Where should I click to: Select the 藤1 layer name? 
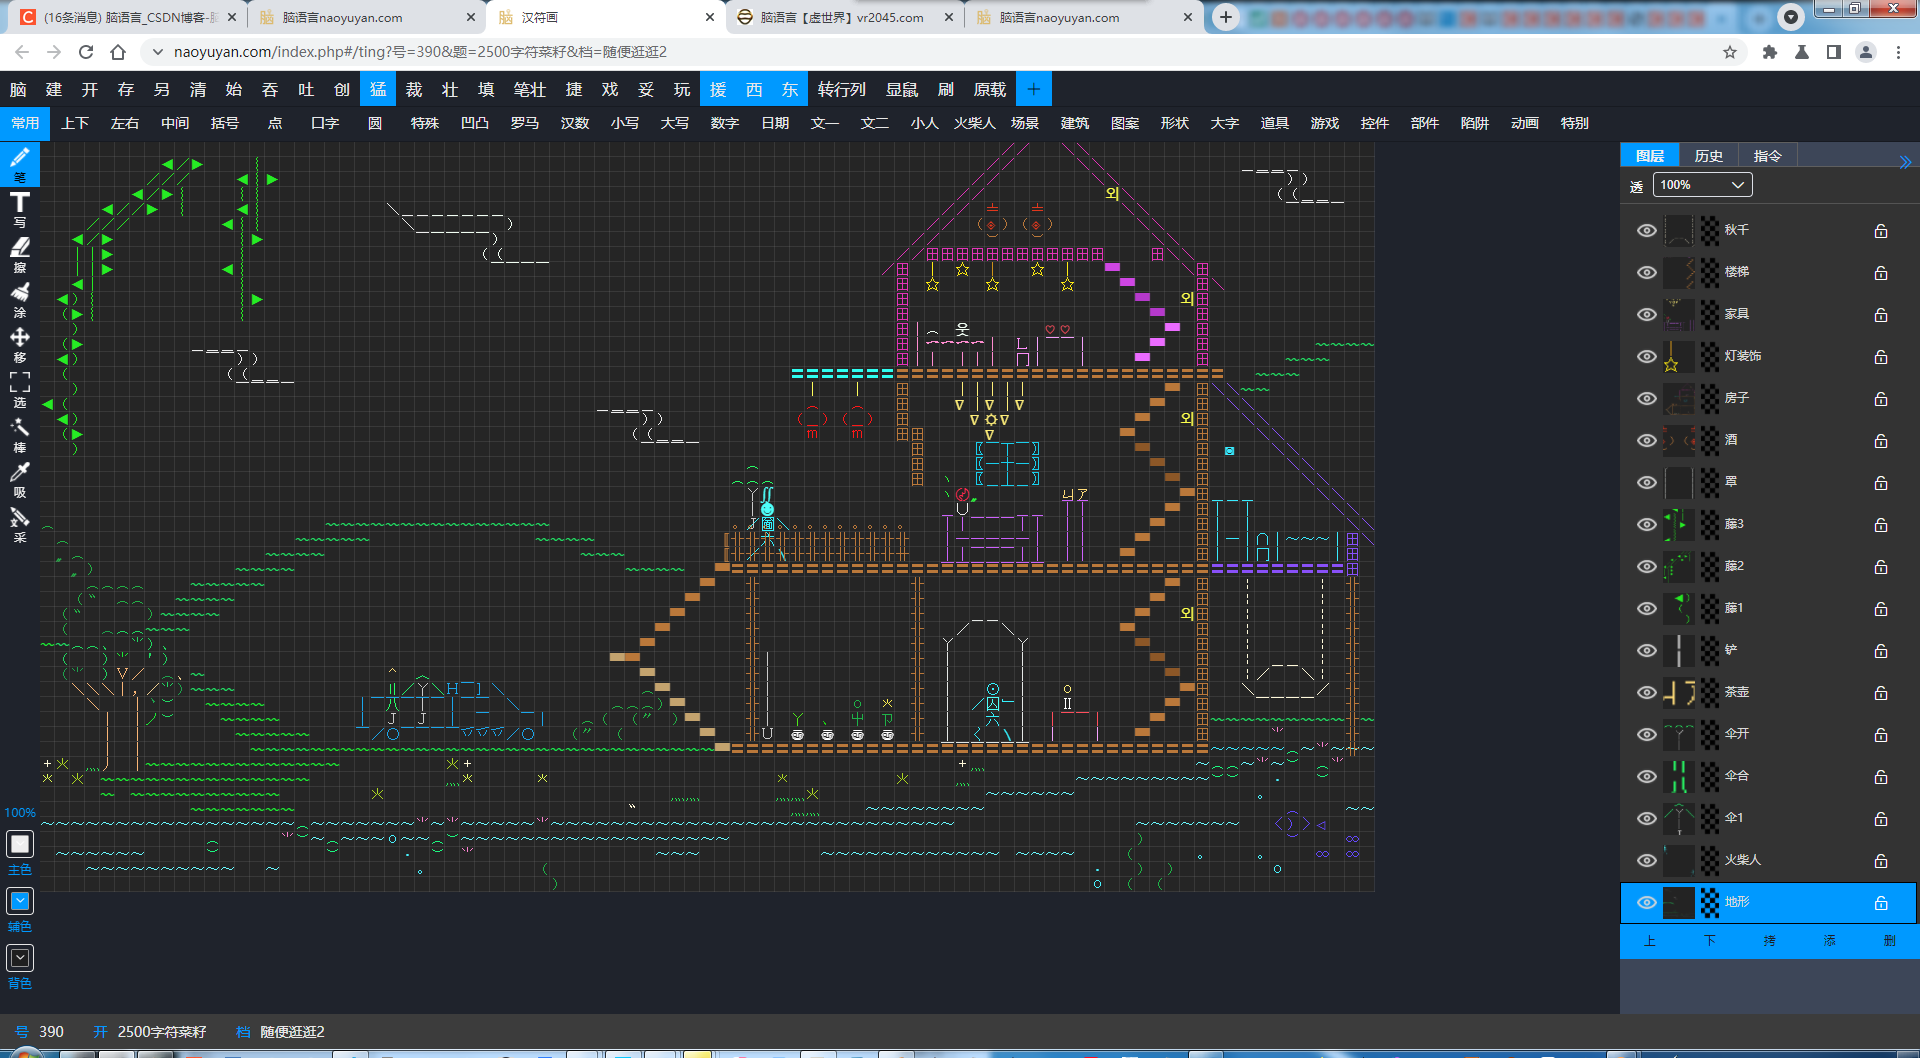point(1734,608)
